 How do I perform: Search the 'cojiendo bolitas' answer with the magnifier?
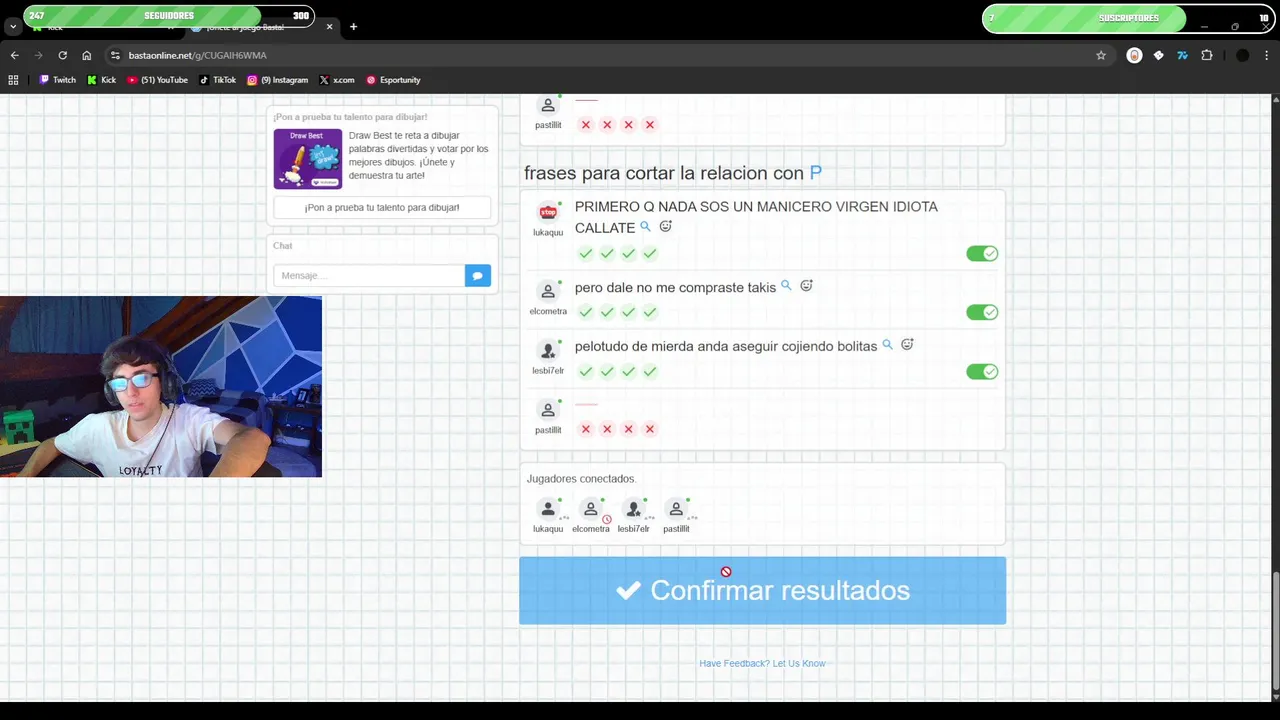pos(887,345)
